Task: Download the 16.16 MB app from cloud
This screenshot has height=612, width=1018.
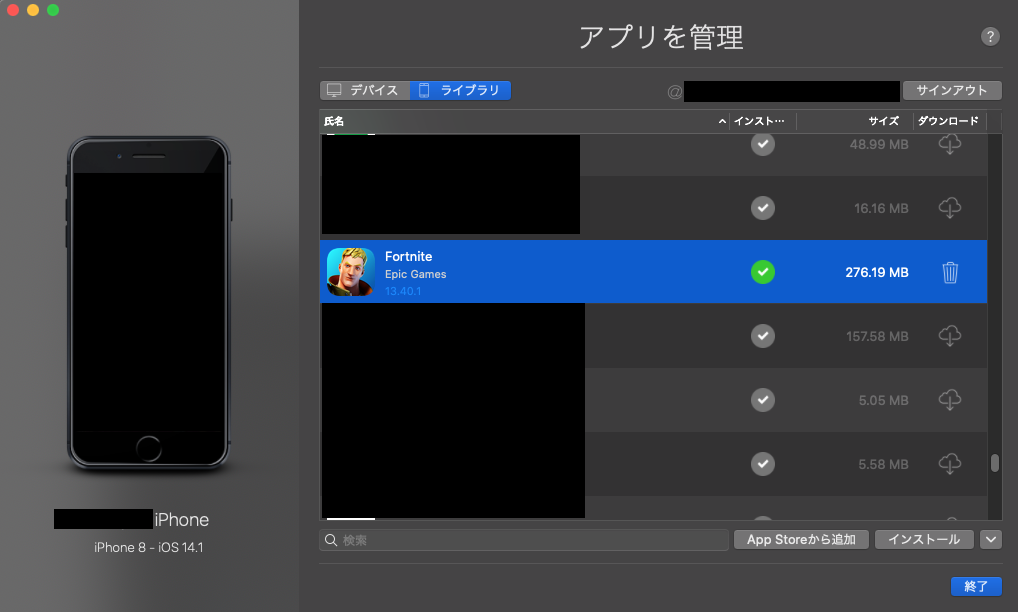Action: (x=950, y=208)
